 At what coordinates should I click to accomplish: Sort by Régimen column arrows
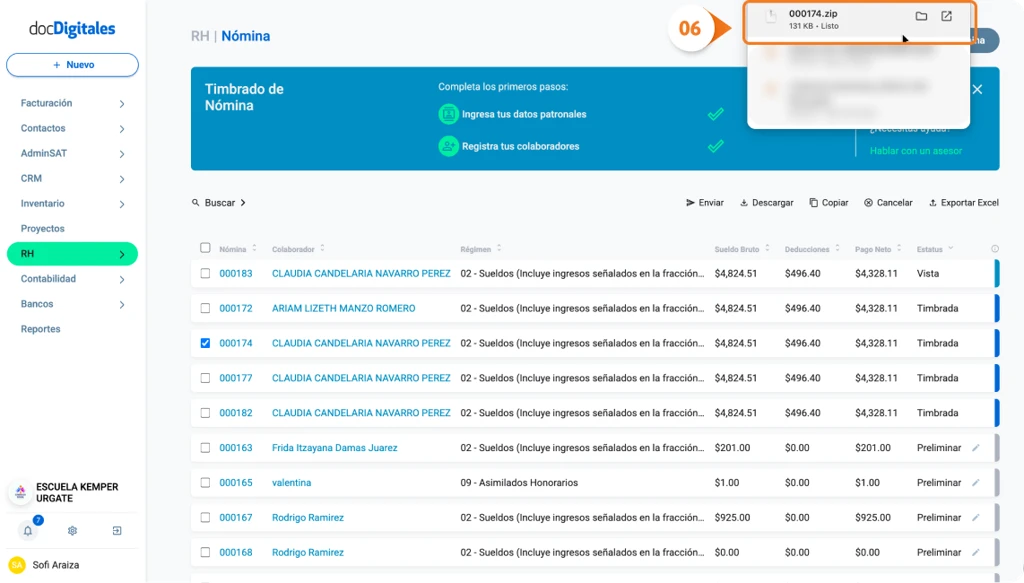[x=499, y=249]
